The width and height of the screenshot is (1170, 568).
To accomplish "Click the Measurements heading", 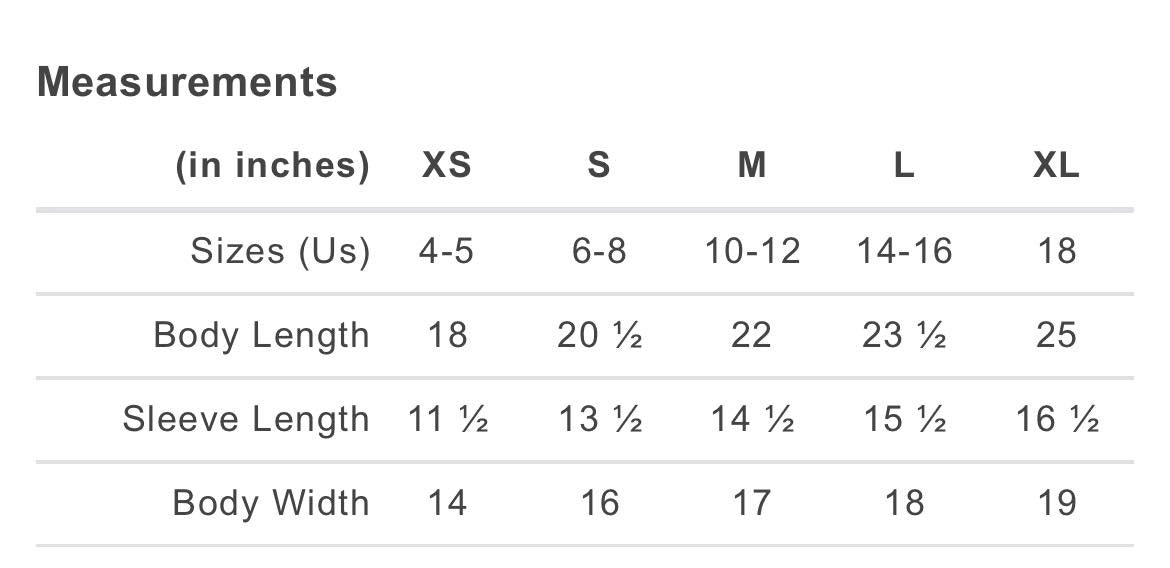I will point(187,82).
